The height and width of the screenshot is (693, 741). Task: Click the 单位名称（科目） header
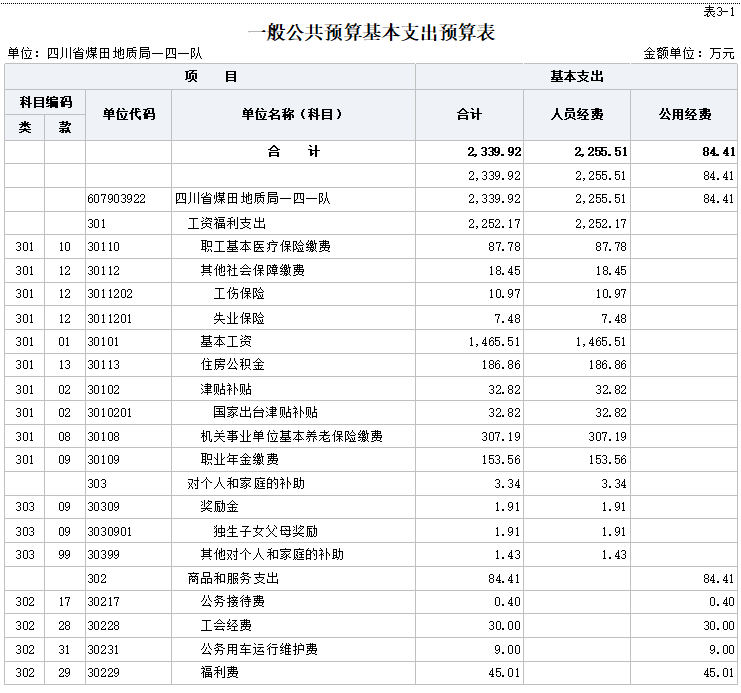292,114
